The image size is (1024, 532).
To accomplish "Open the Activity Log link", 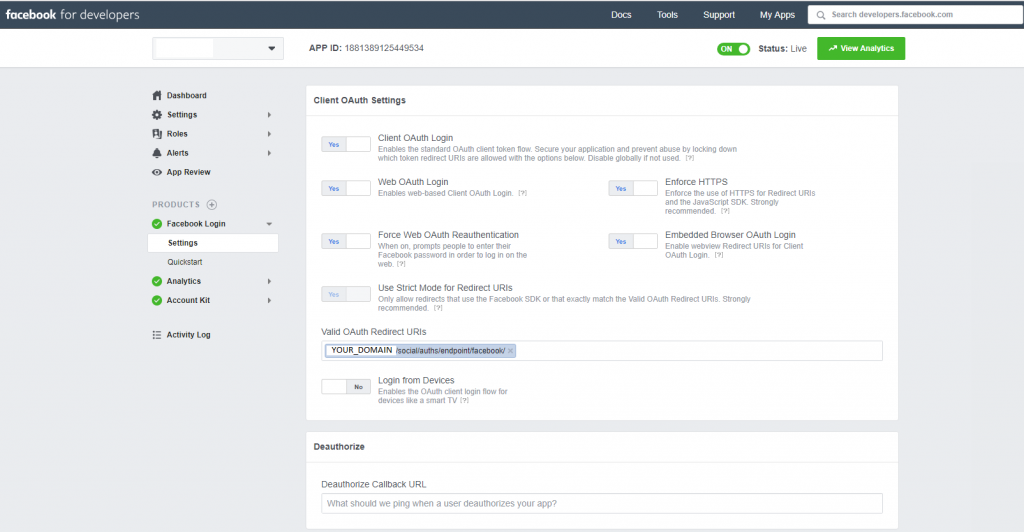I will coord(189,335).
